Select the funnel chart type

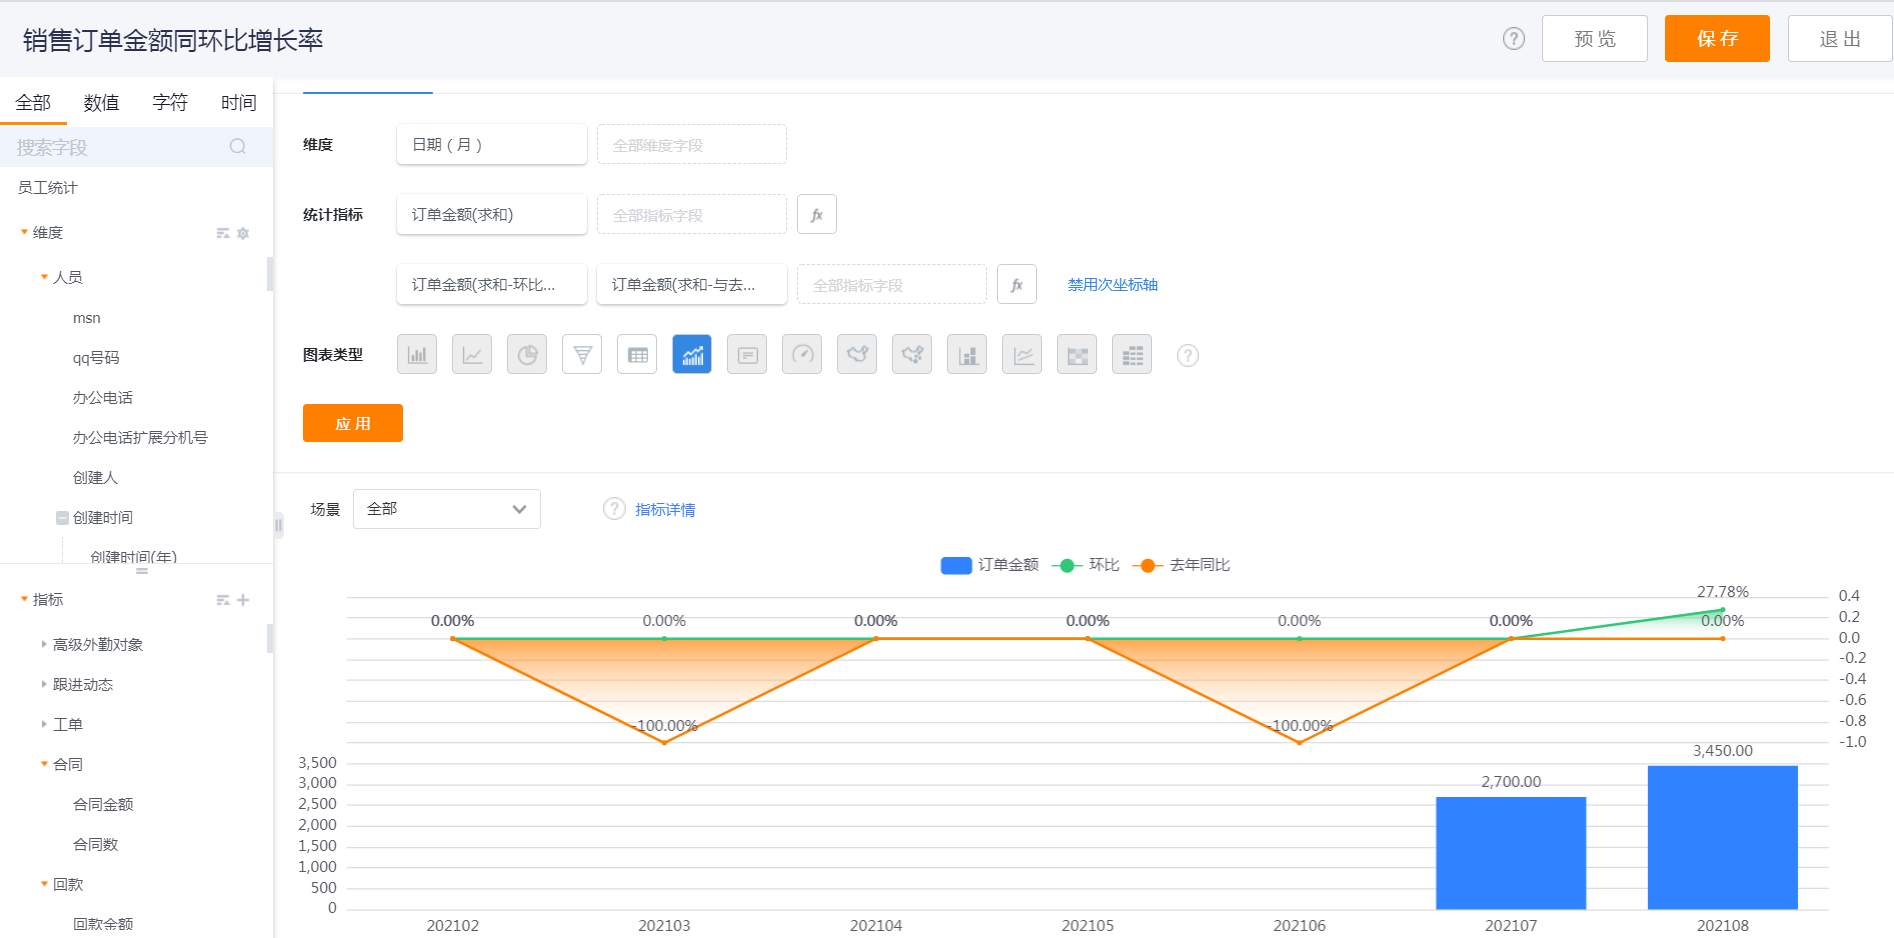582,355
